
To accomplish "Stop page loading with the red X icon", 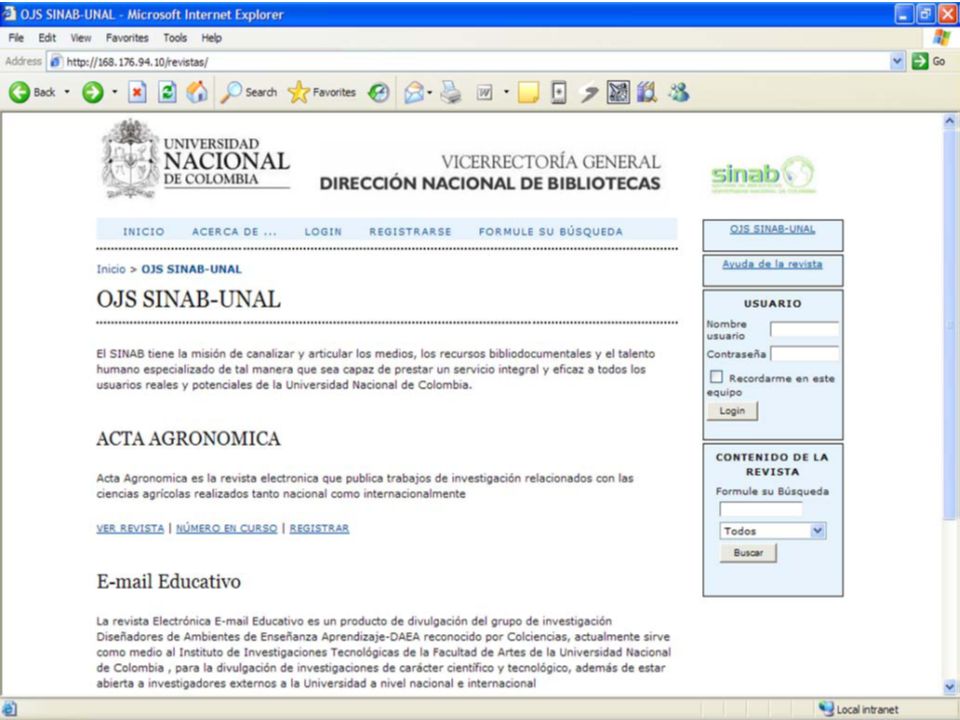I will (x=137, y=92).
